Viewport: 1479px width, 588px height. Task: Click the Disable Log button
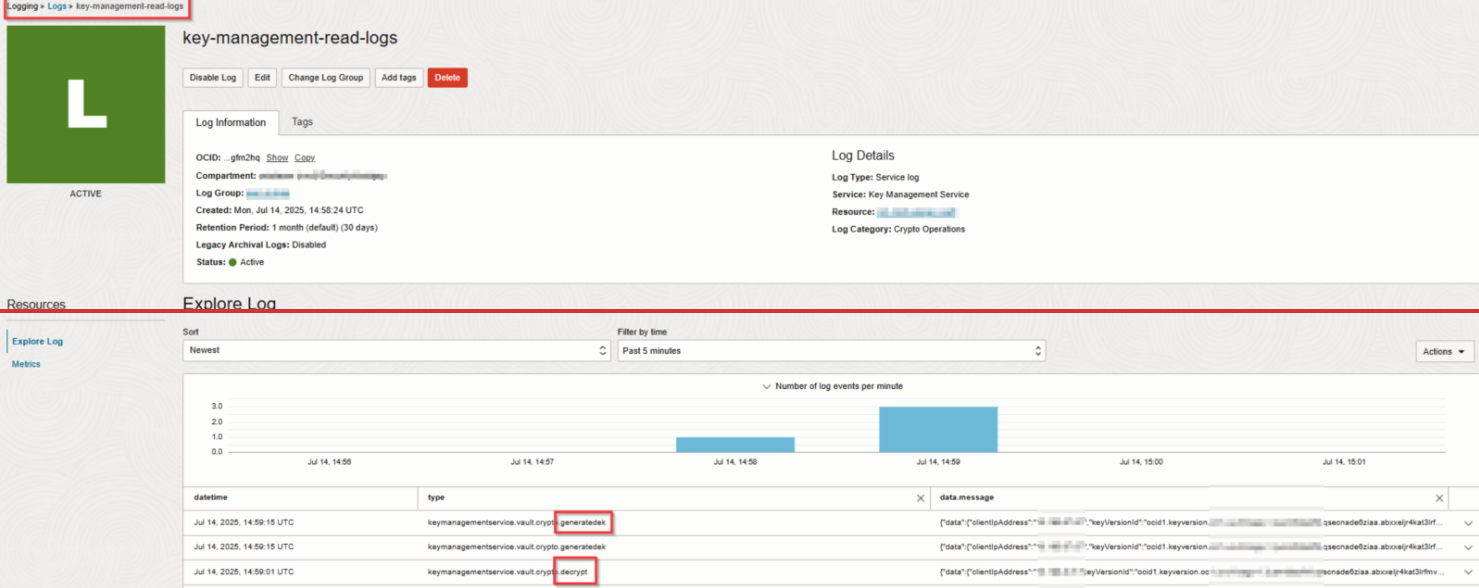click(211, 77)
